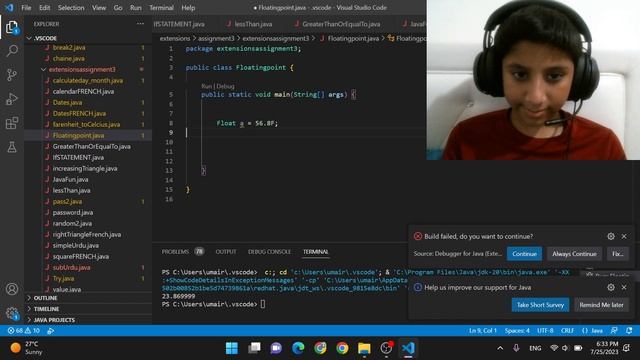Image resolution: width=640 pixels, height=360 pixels.
Task: Open build failed notification settings gear
Action: (x=611, y=236)
